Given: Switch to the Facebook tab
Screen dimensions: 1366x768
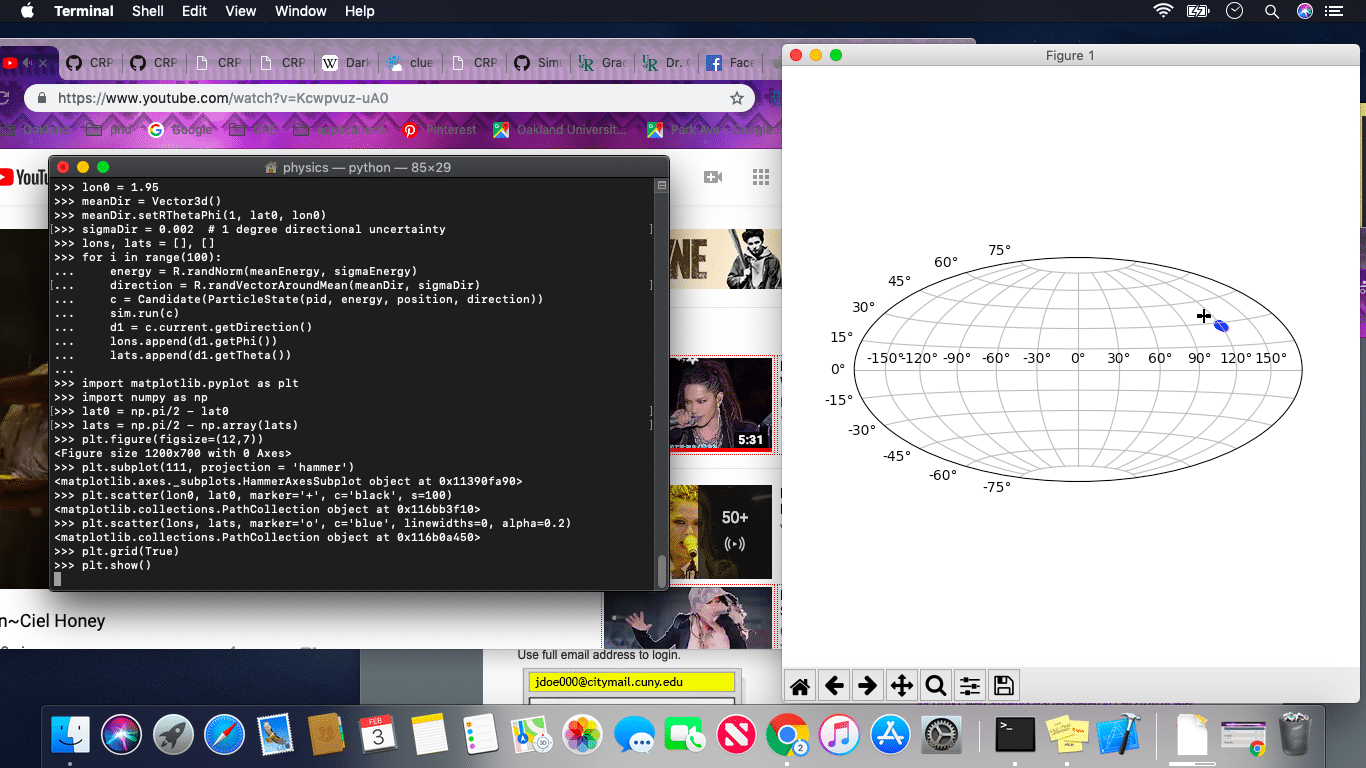Looking at the screenshot, I should click(x=730, y=62).
